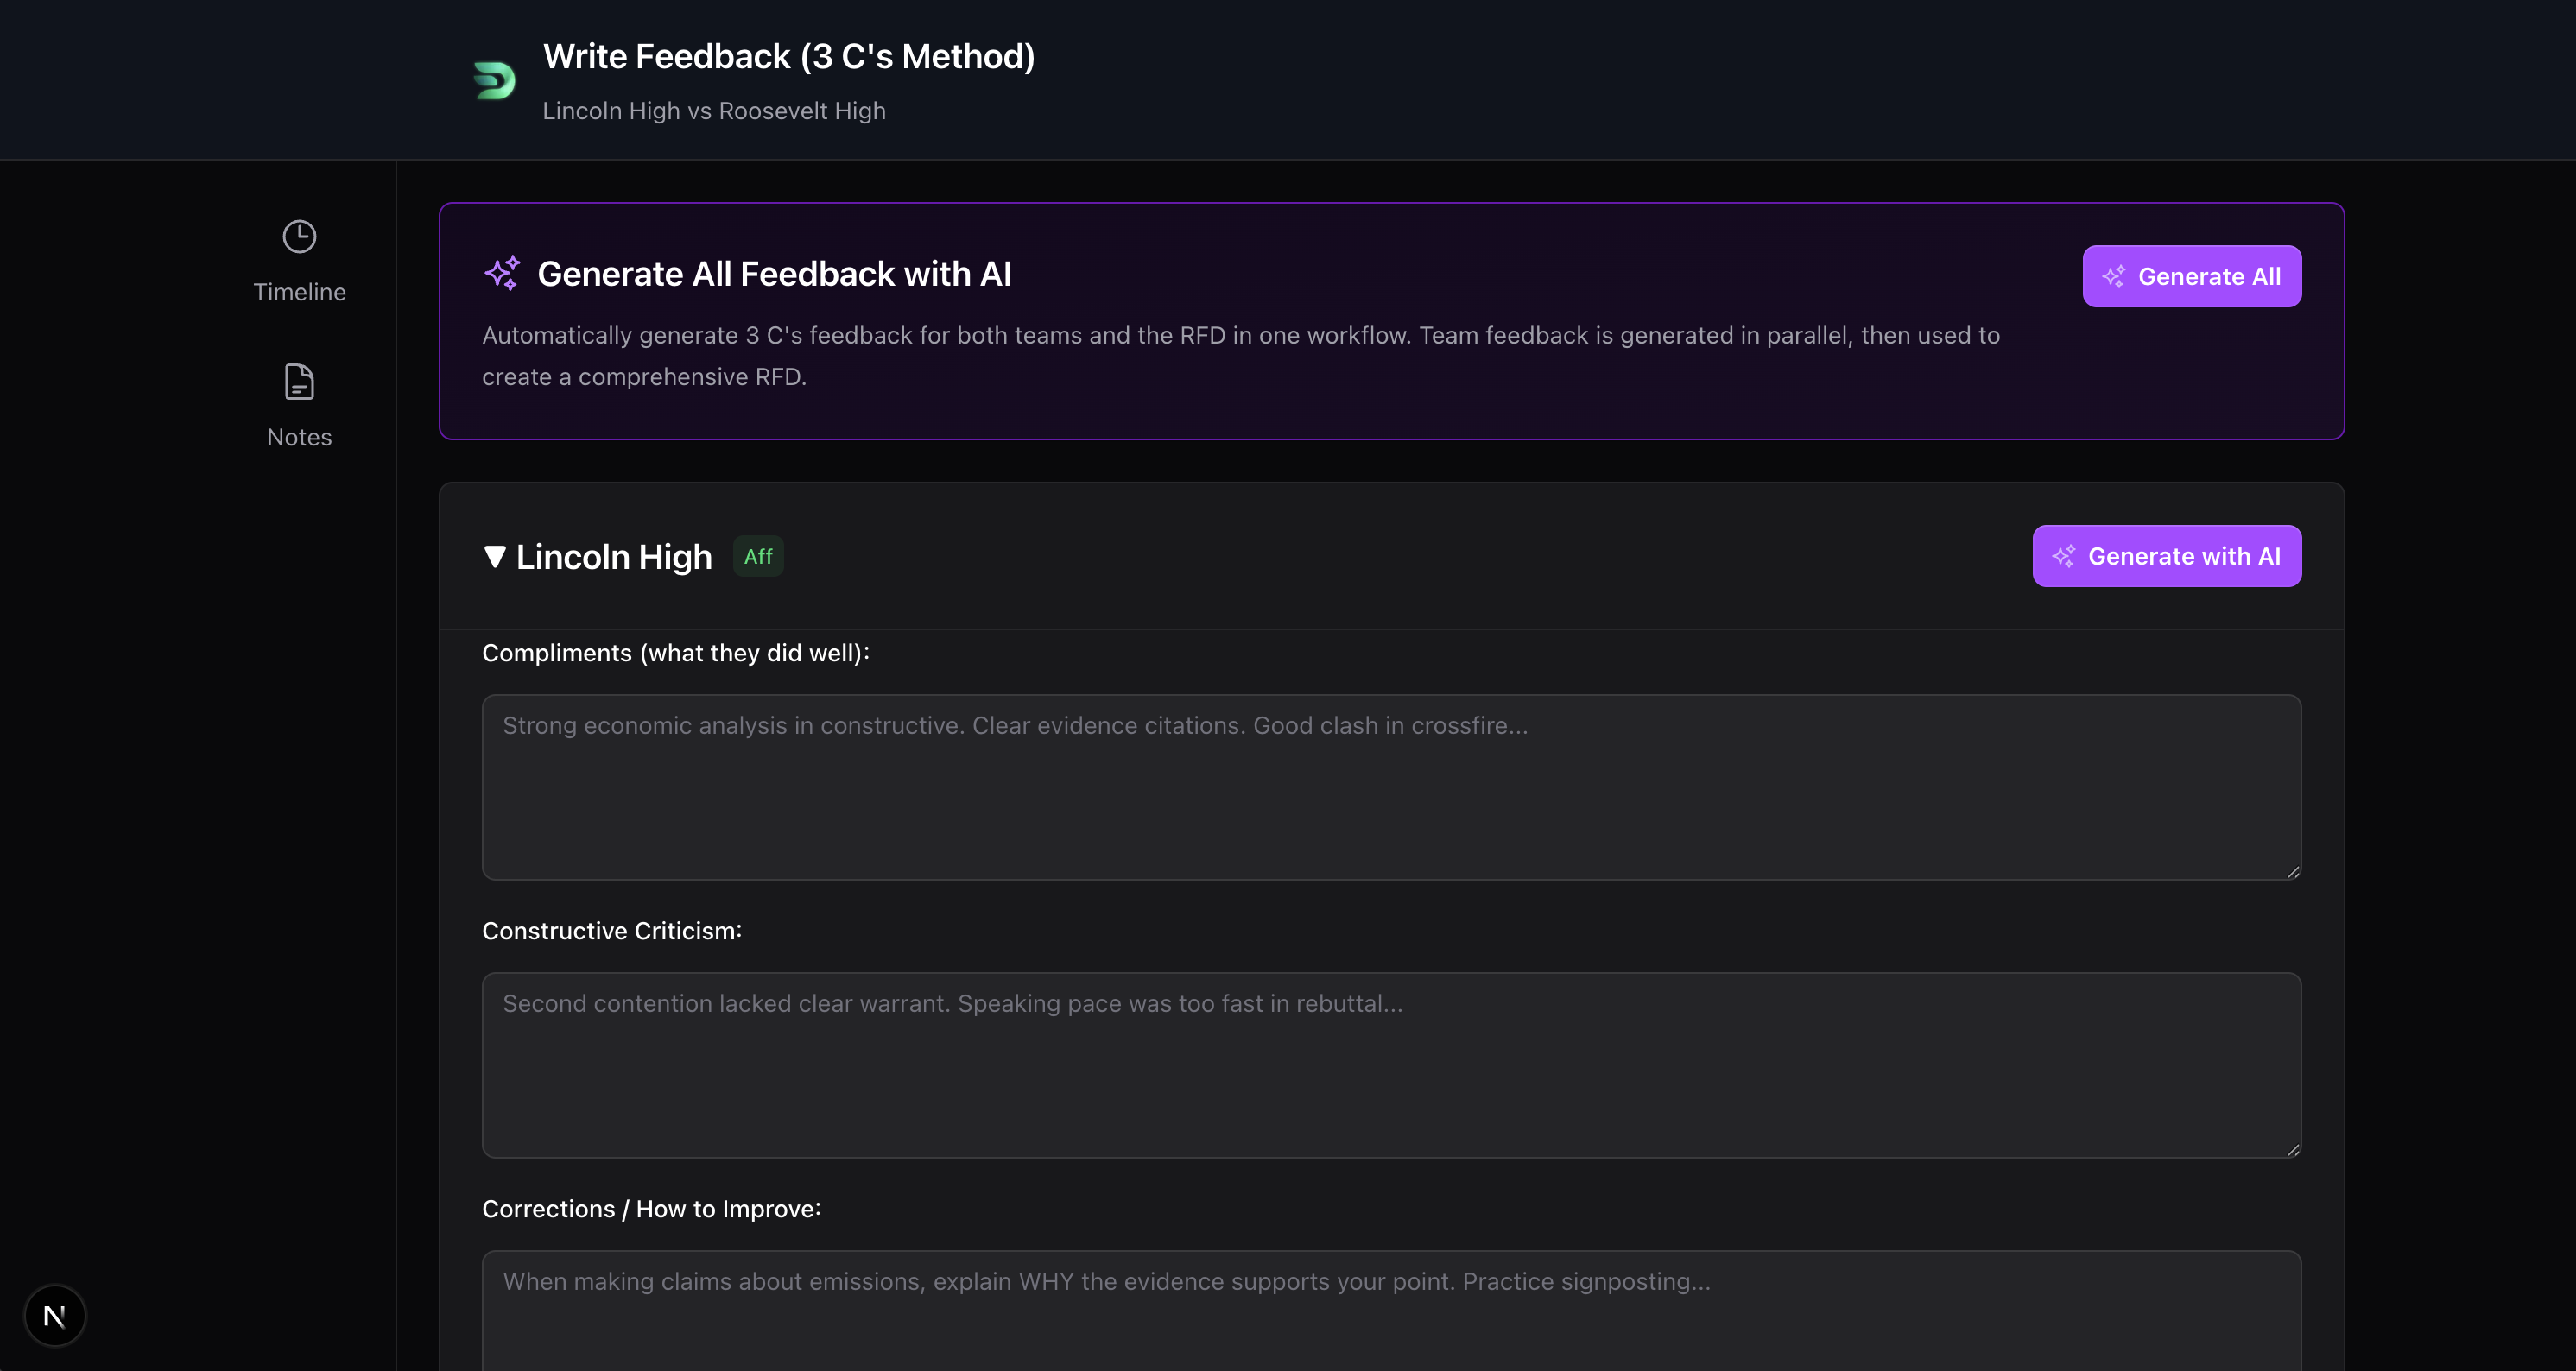Click the triangle marker next to Lincoln High
2576x1371 pixels.
494,557
